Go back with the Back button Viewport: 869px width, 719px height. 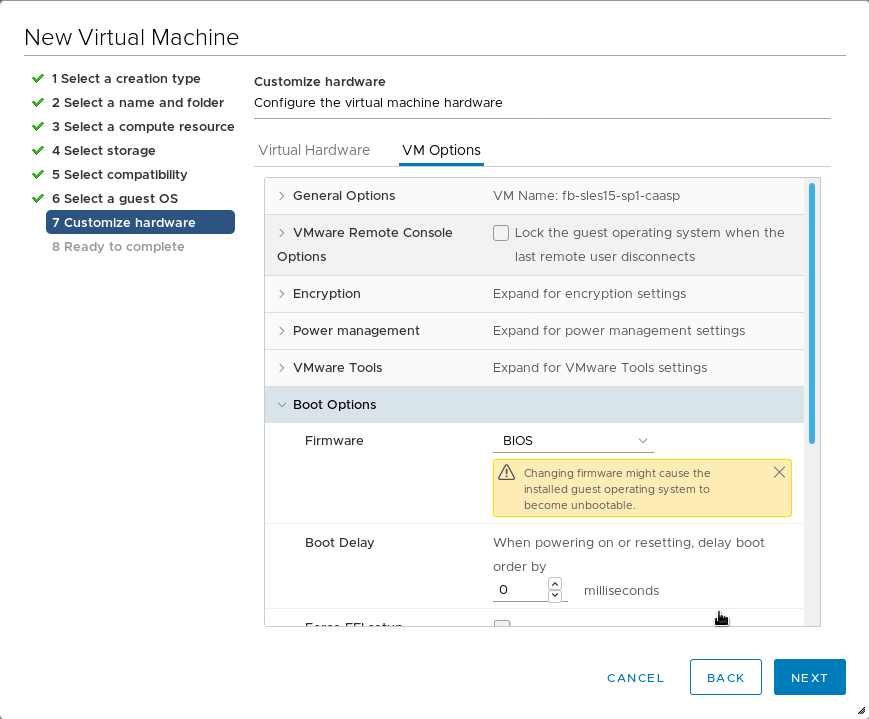pyautogui.click(x=725, y=677)
